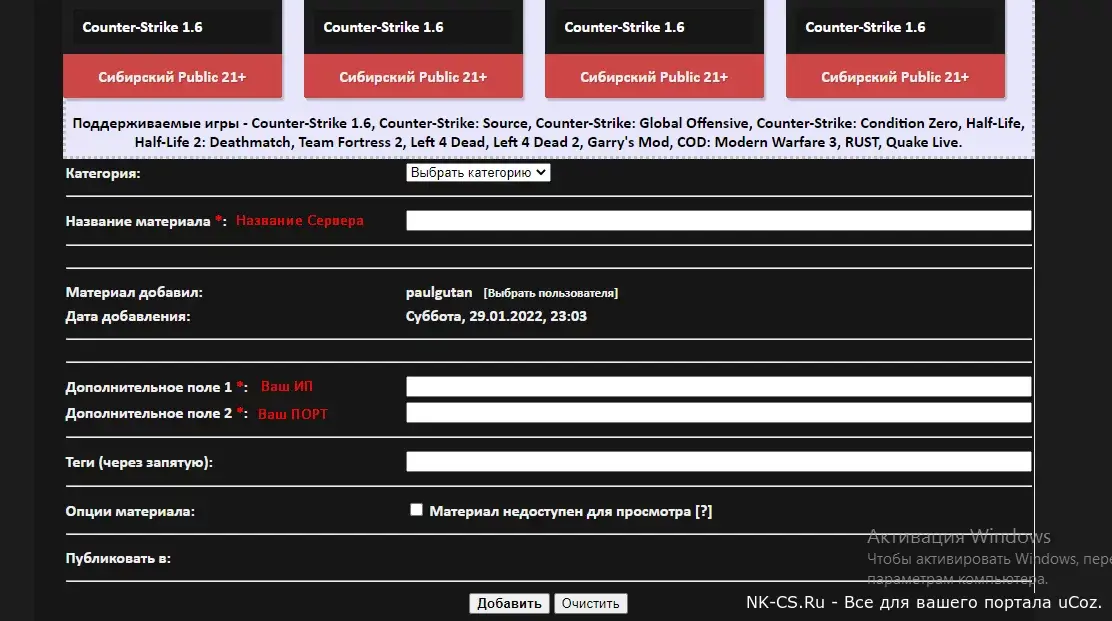Click the footer text 'NK-CS.Ru - Все для вашего портала uCoz.'

924,603
